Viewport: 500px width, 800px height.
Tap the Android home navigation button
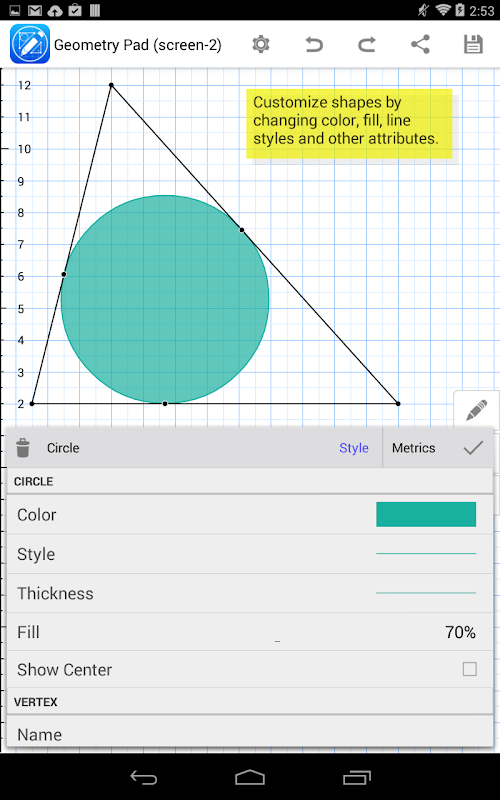tap(250, 777)
